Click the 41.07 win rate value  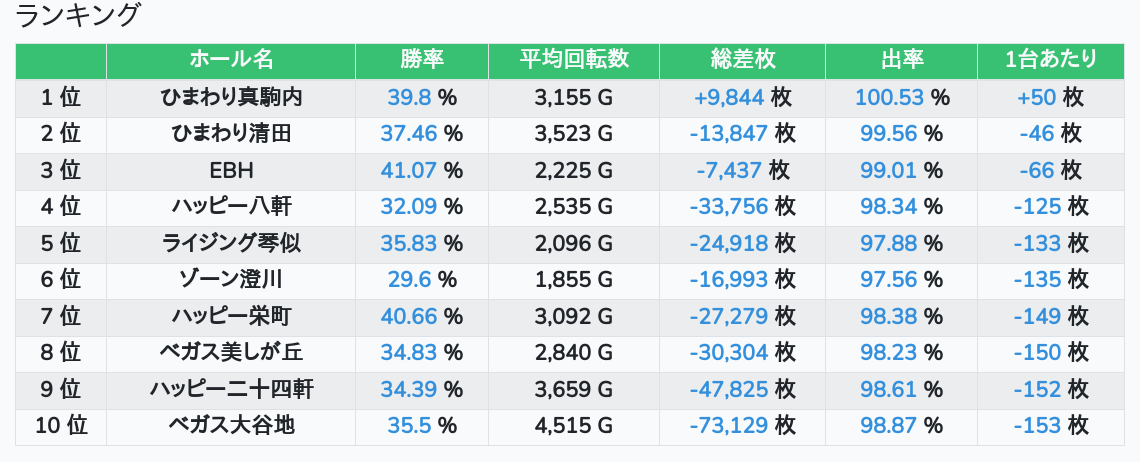[408, 170]
